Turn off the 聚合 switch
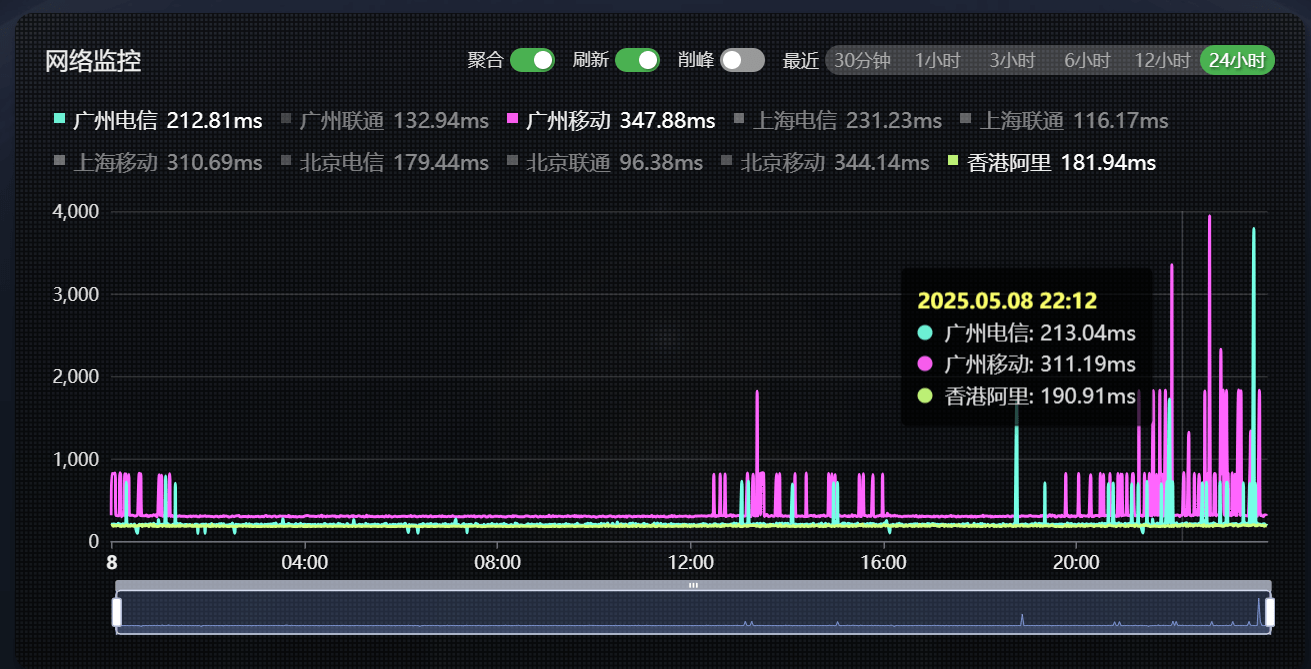The image size is (1311, 669). click(x=532, y=60)
